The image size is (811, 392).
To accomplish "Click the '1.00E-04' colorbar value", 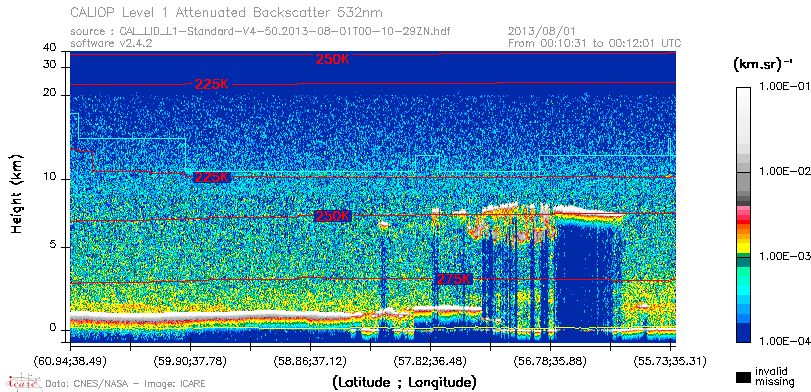I will [785, 341].
